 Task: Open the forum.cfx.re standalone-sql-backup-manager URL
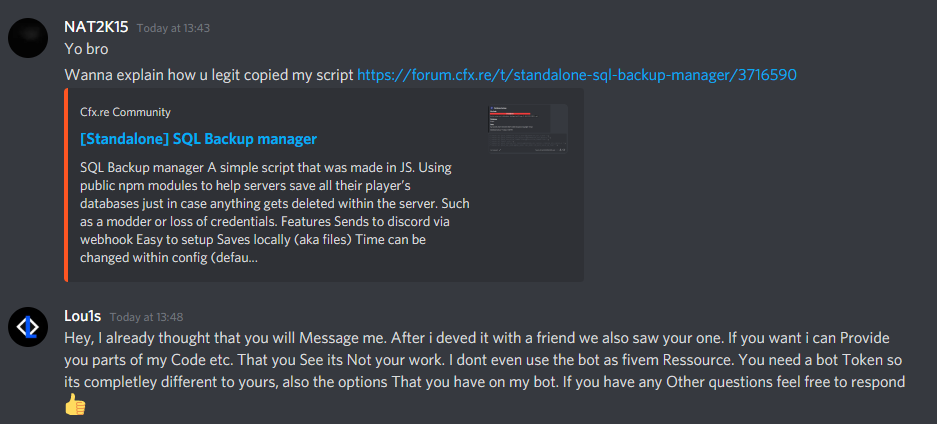tap(577, 75)
